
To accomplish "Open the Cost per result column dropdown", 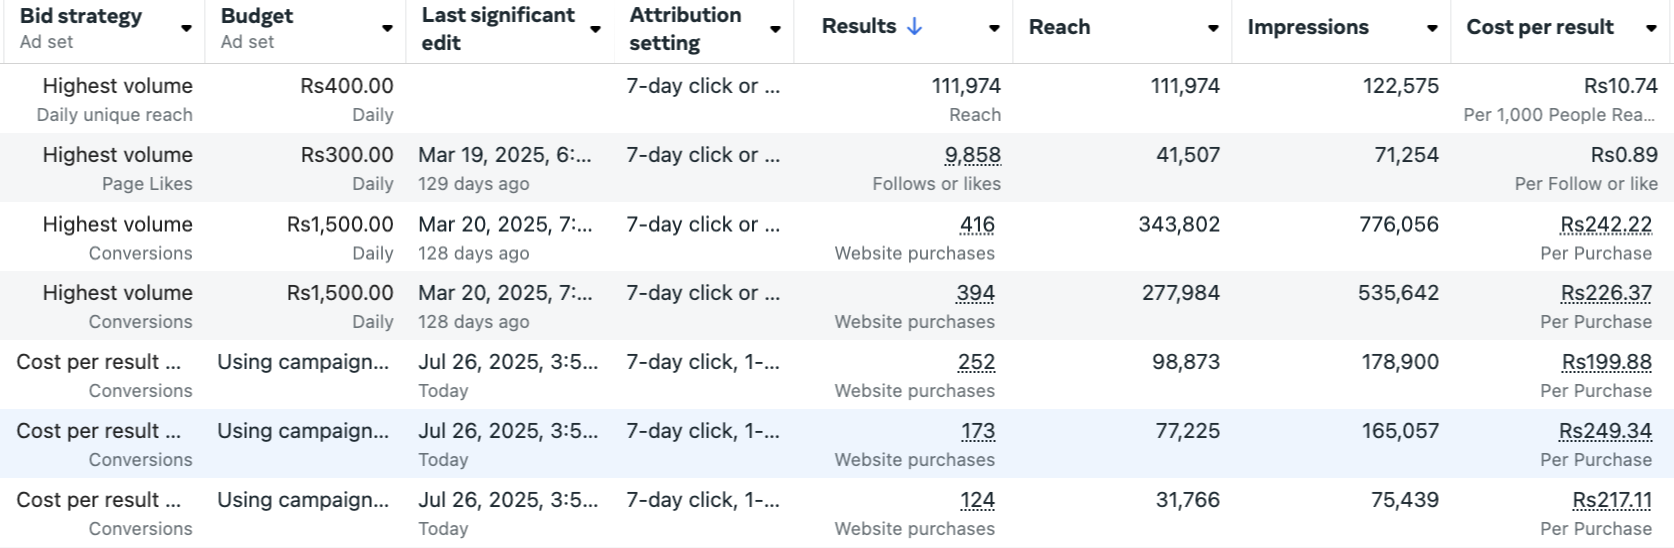I will coord(1651,28).
